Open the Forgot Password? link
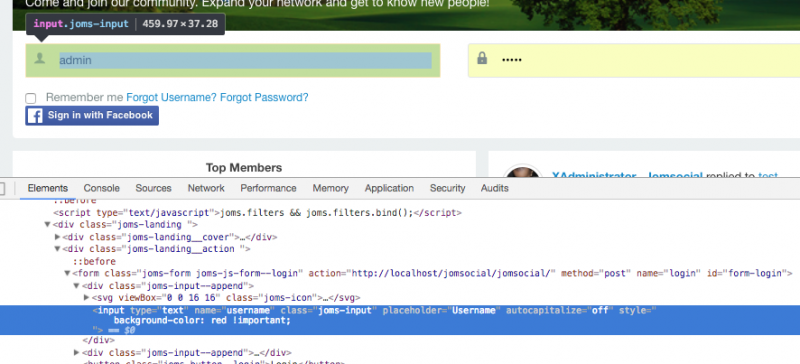This screenshot has height=364, width=800. click(x=264, y=98)
